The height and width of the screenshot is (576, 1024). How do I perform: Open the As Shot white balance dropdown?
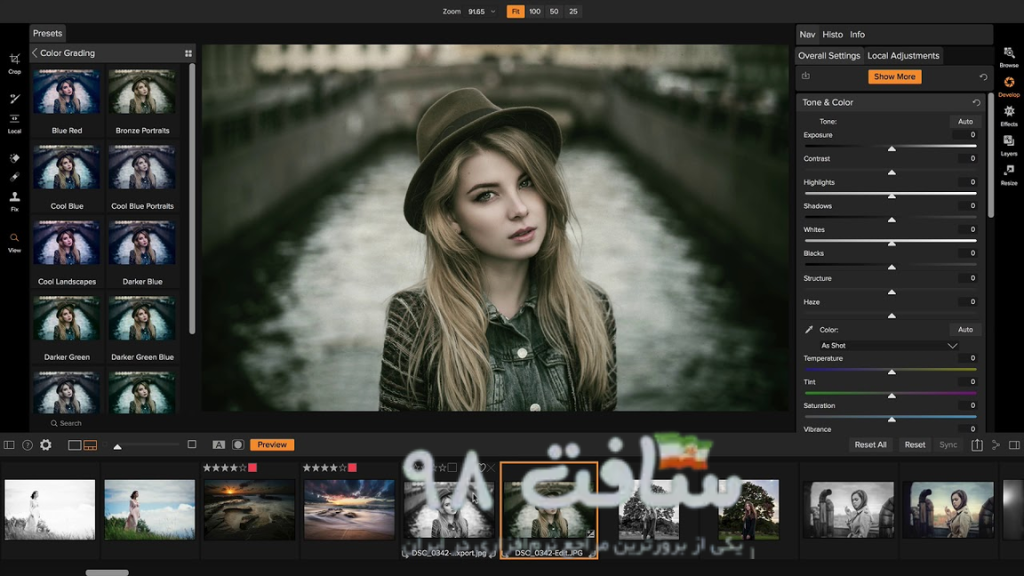(x=889, y=345)
